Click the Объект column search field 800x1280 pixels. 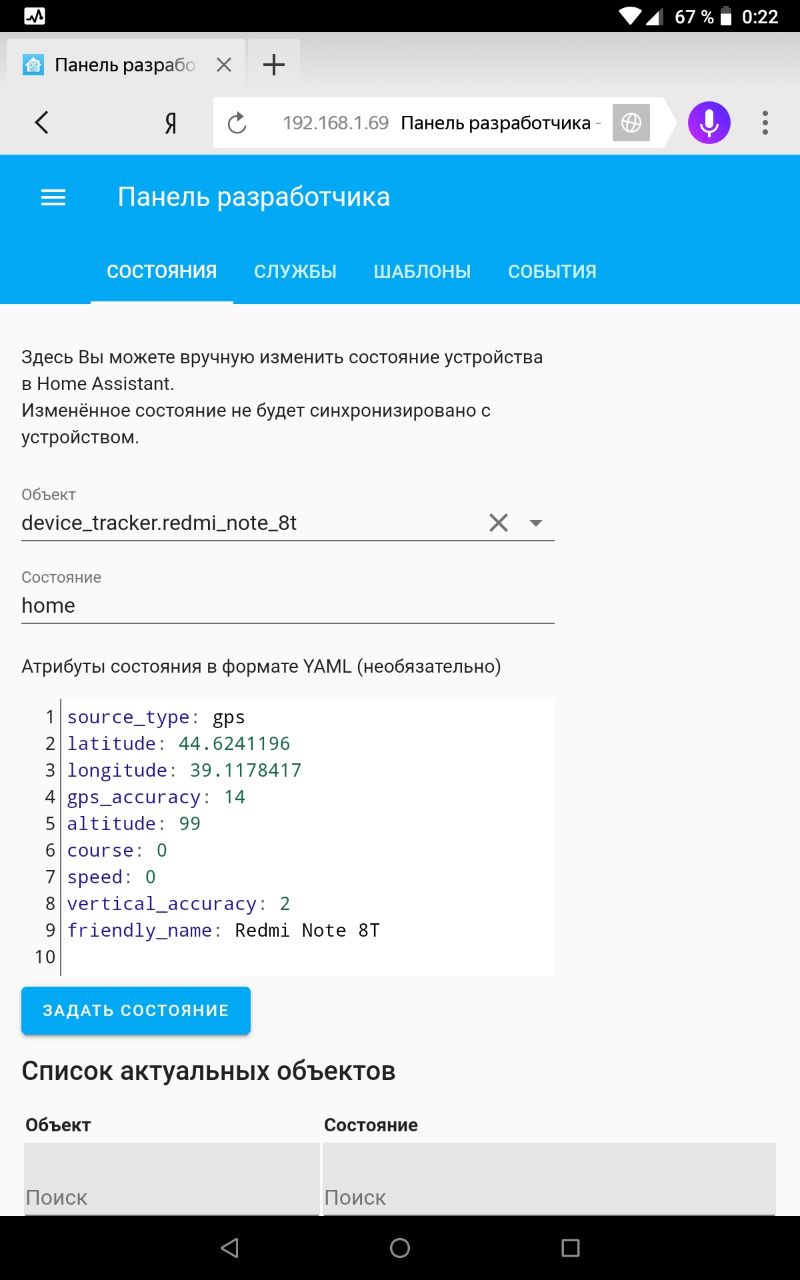[x=172, y=1180]
